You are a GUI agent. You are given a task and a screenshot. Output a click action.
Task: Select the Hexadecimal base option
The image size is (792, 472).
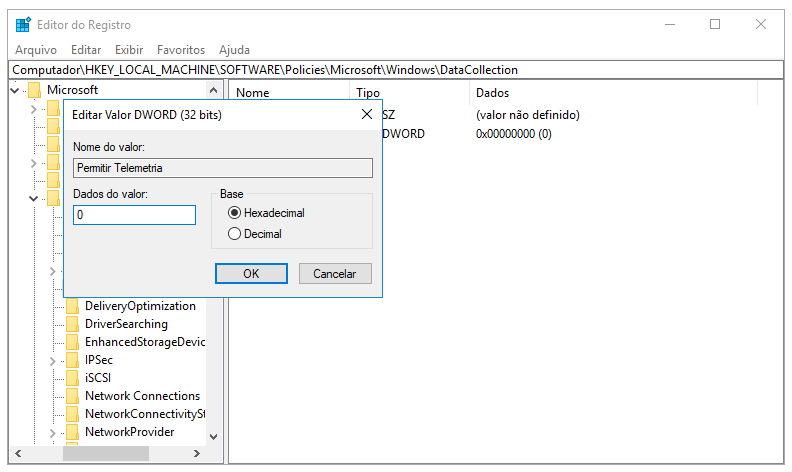(235, 213)
